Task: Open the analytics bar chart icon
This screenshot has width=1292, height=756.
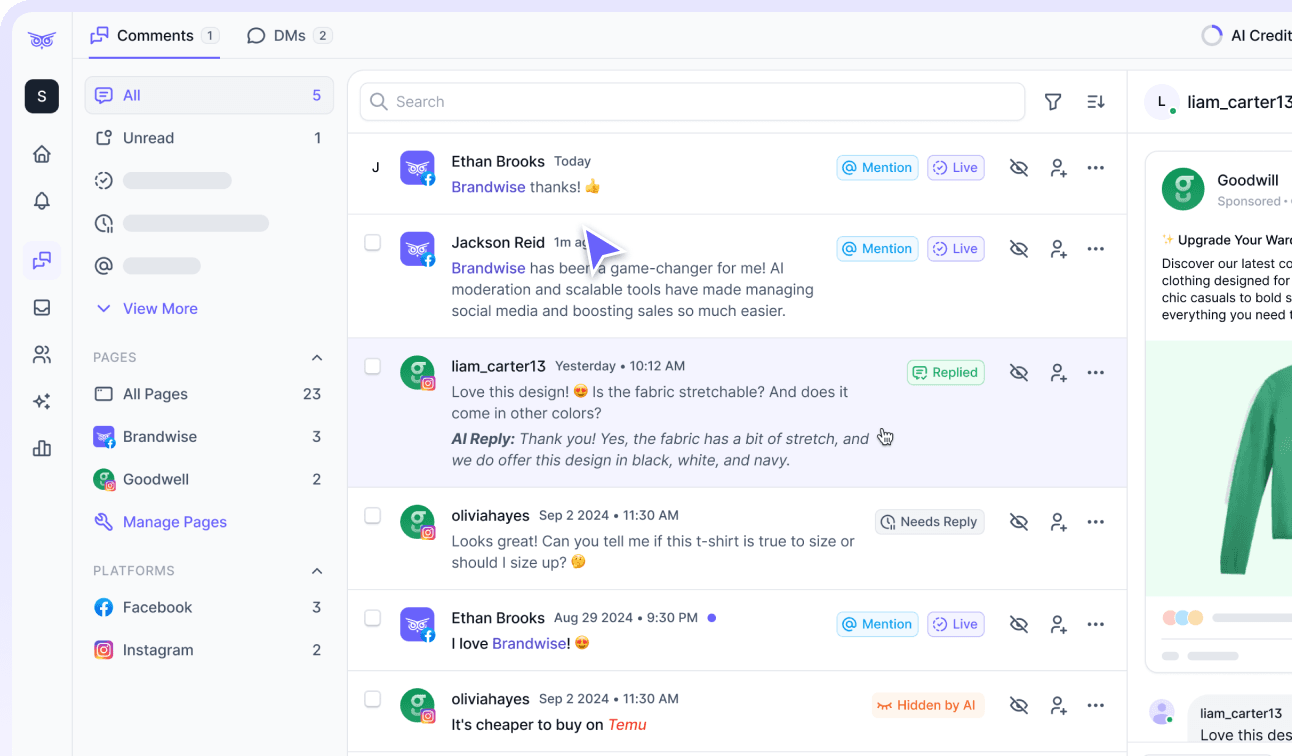Action: 42,449
